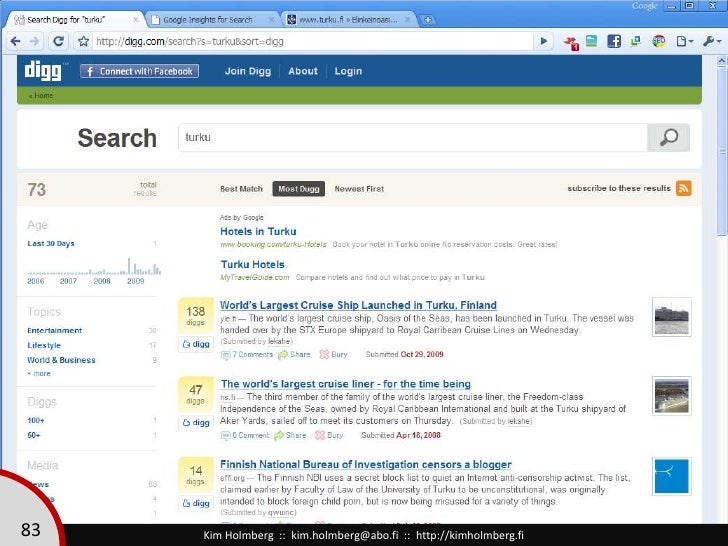Viewport: 728px width, 546px height.
Task: Click the browser reload button
Action: pos(59,41)
